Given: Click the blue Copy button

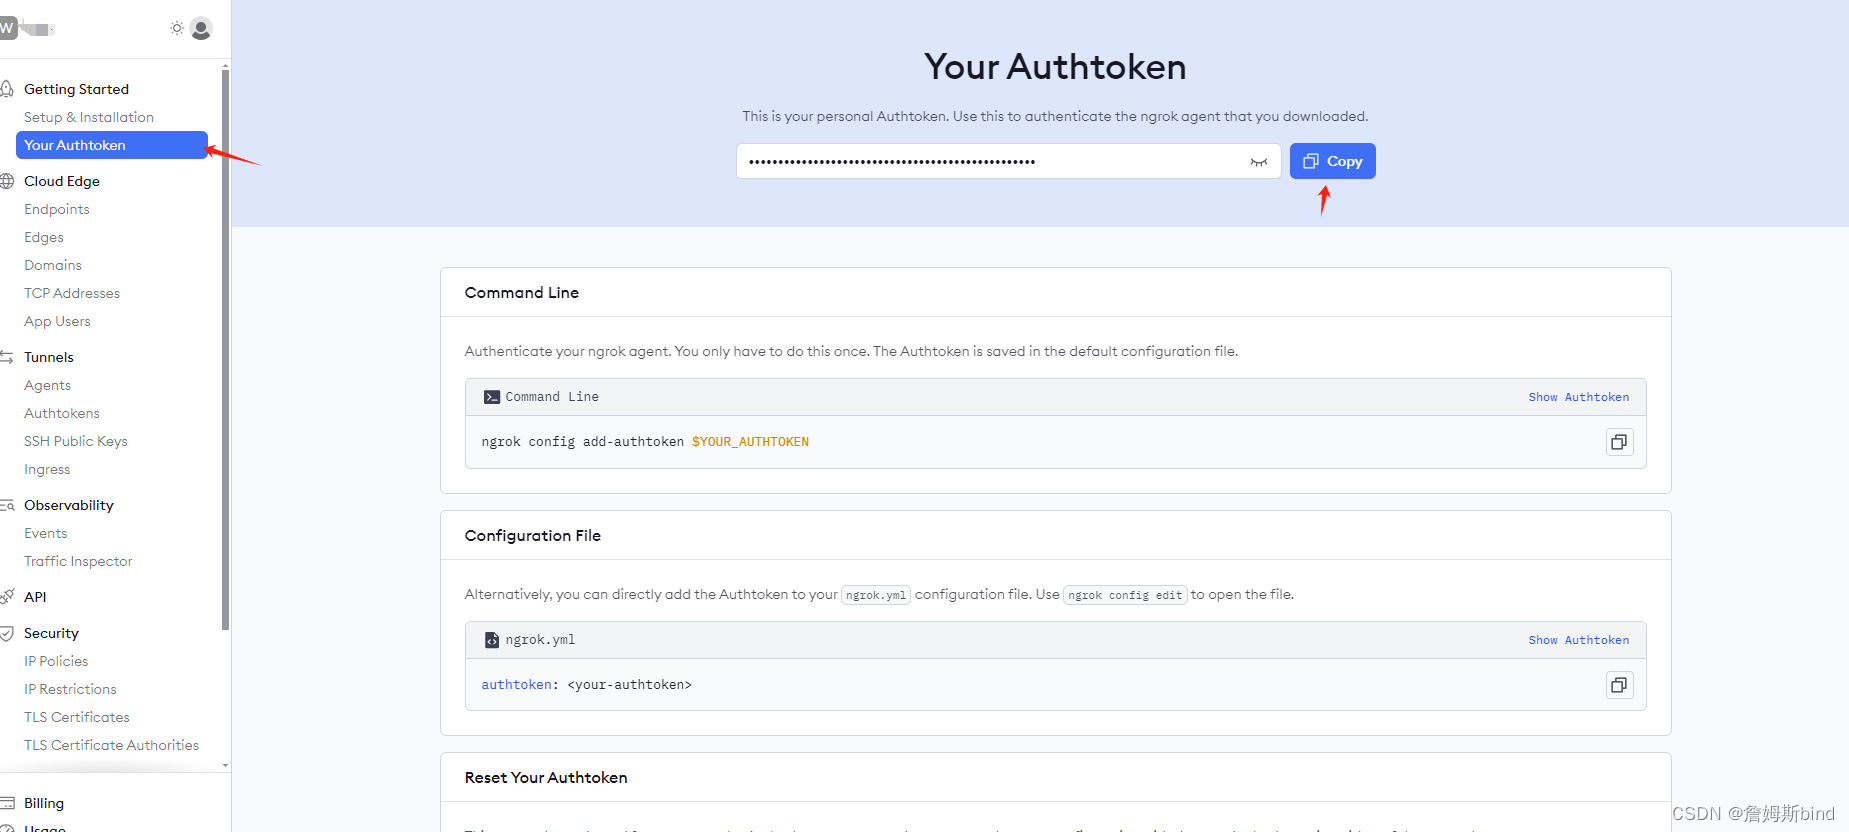Looking at the screenshot, I should click(x=1332, y=161).
